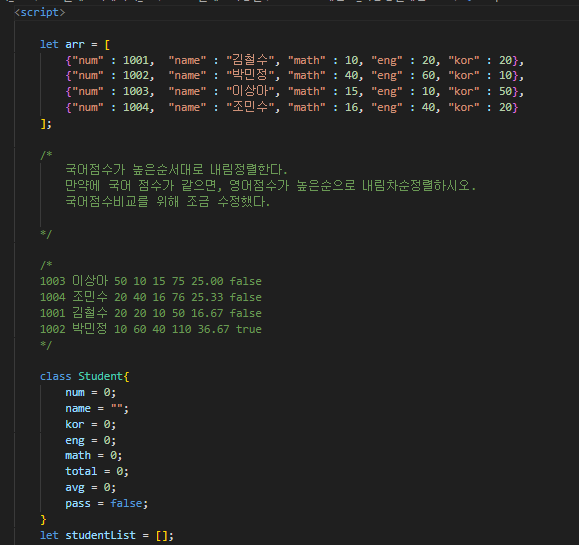
Task: Click the number 1001 in the first object
Action: 136,60
